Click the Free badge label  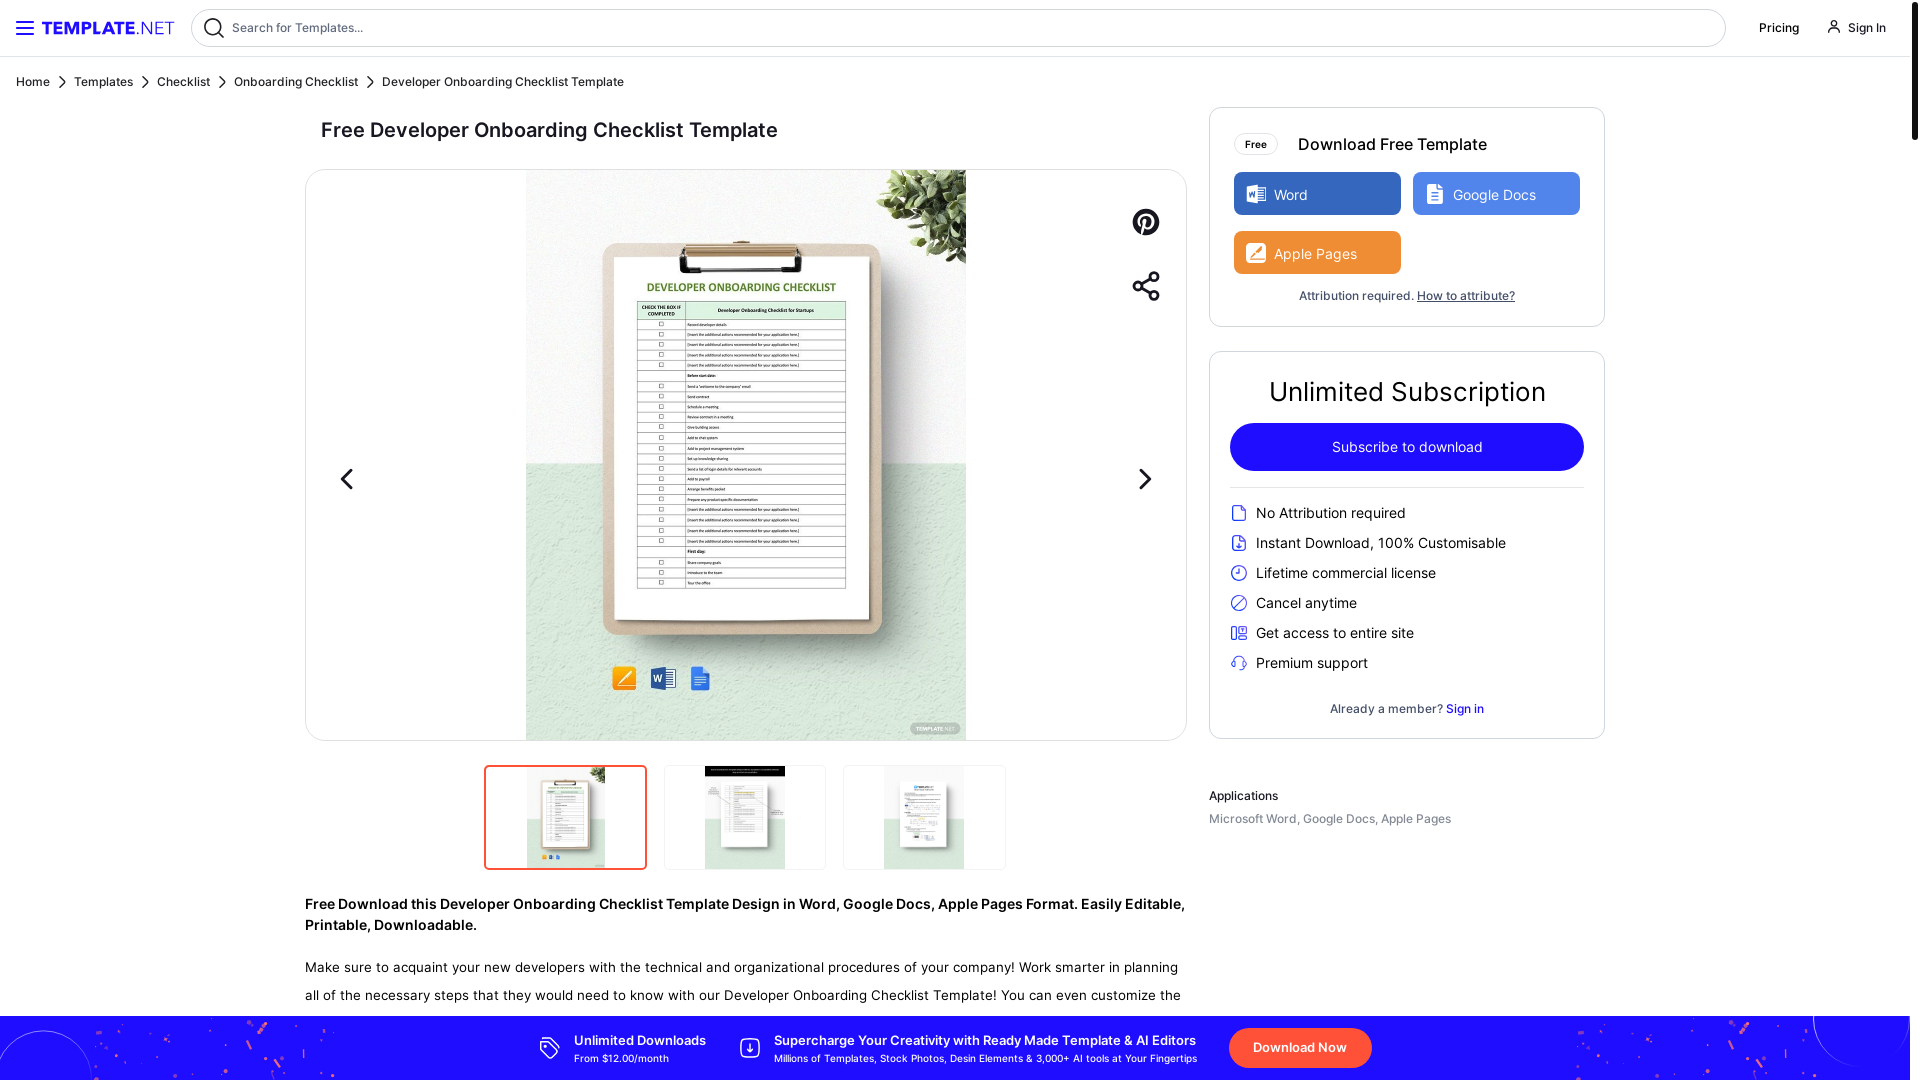tap(1256, 145)
